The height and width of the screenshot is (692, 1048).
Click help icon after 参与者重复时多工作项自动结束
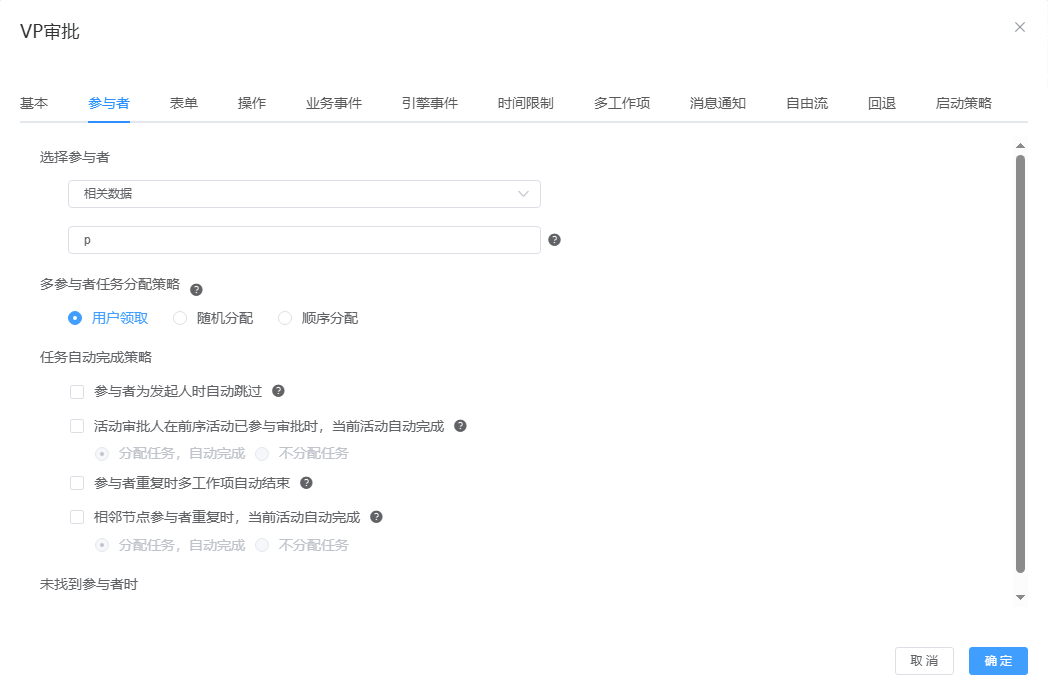pyautogui.click(x=307, y=483)
